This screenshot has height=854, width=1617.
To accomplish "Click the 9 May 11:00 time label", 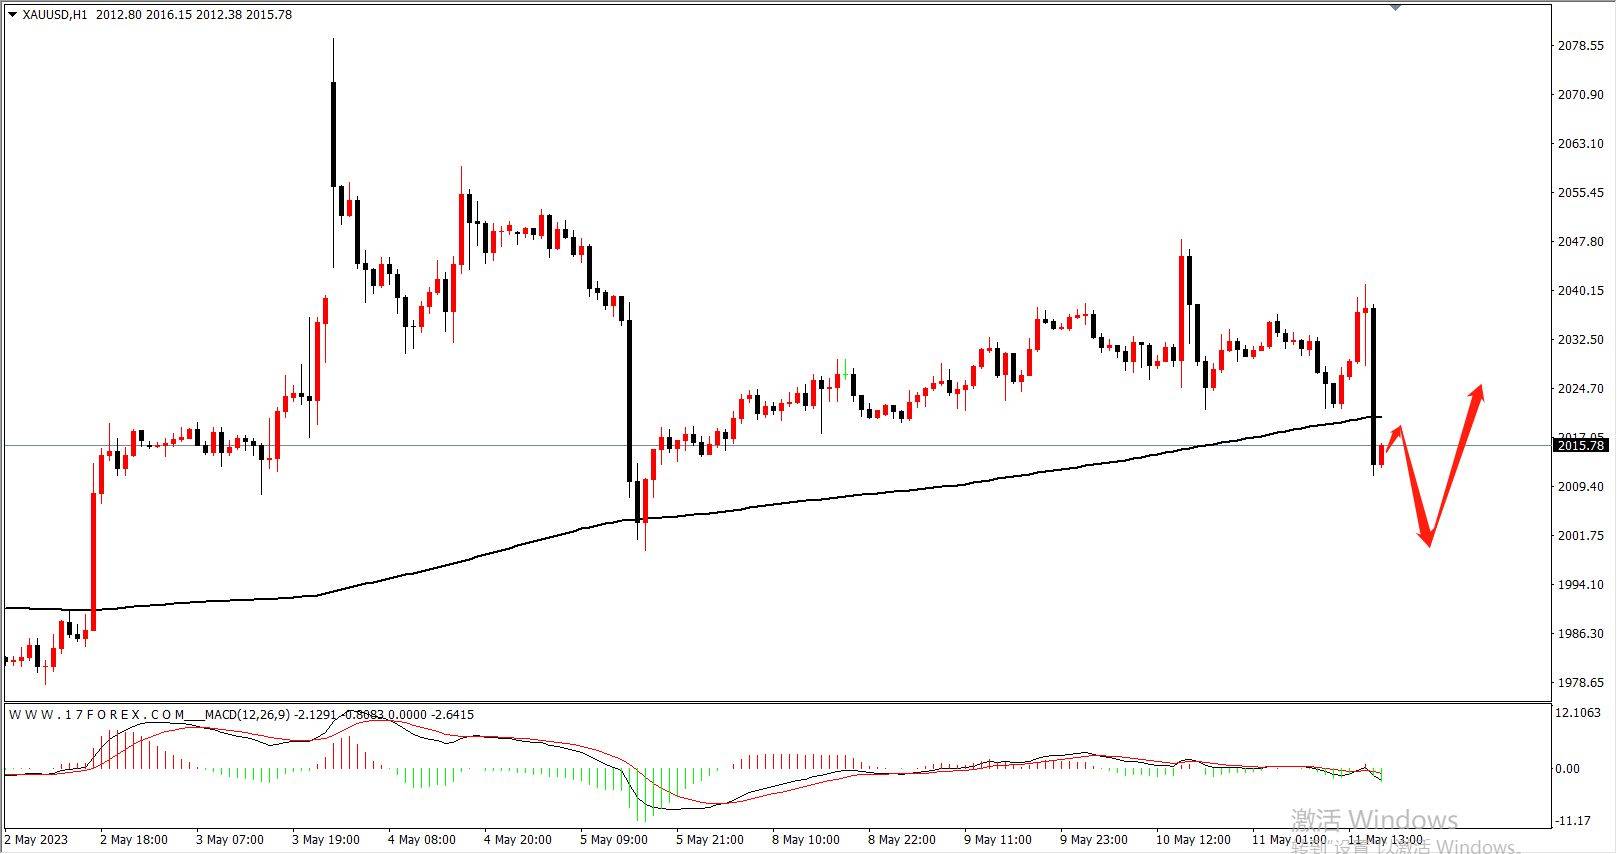I will [998, 840].
